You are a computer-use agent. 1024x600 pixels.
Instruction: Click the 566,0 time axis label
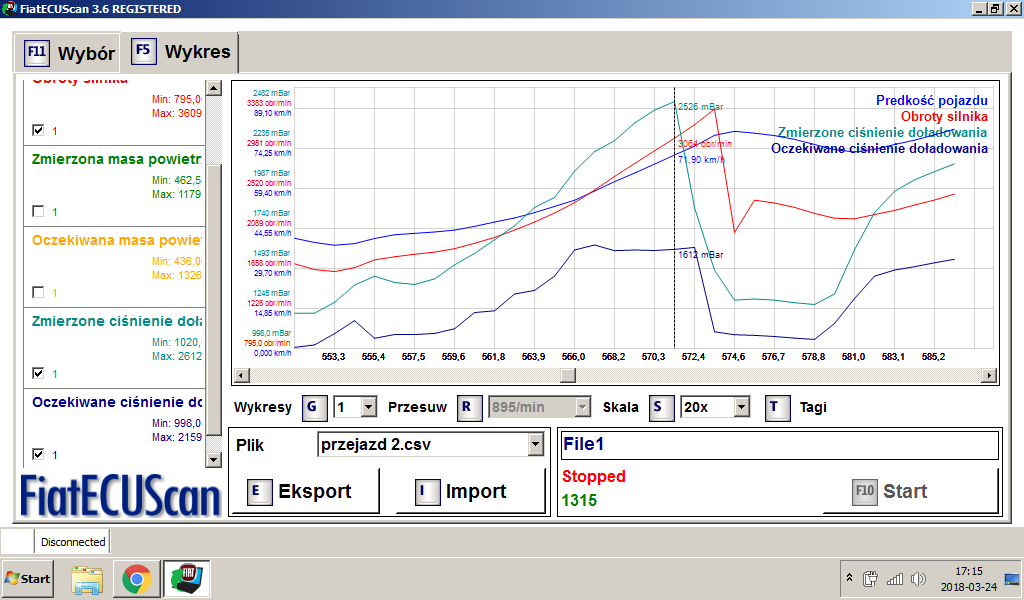(573, 356)
